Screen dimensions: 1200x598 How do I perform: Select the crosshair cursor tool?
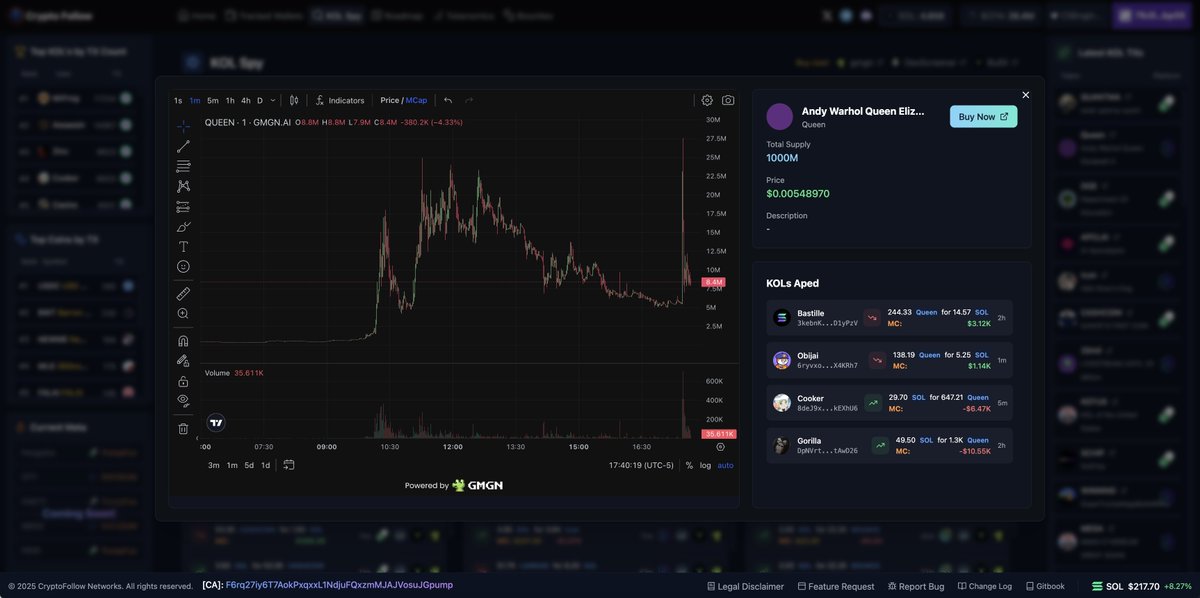click(x=183, y=127)
